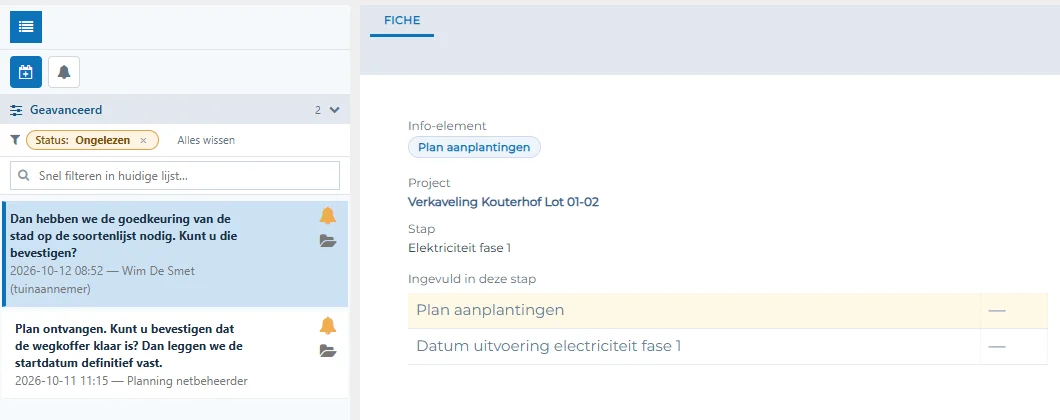Open the message from Planning netbeheerder

pos(175,353)
